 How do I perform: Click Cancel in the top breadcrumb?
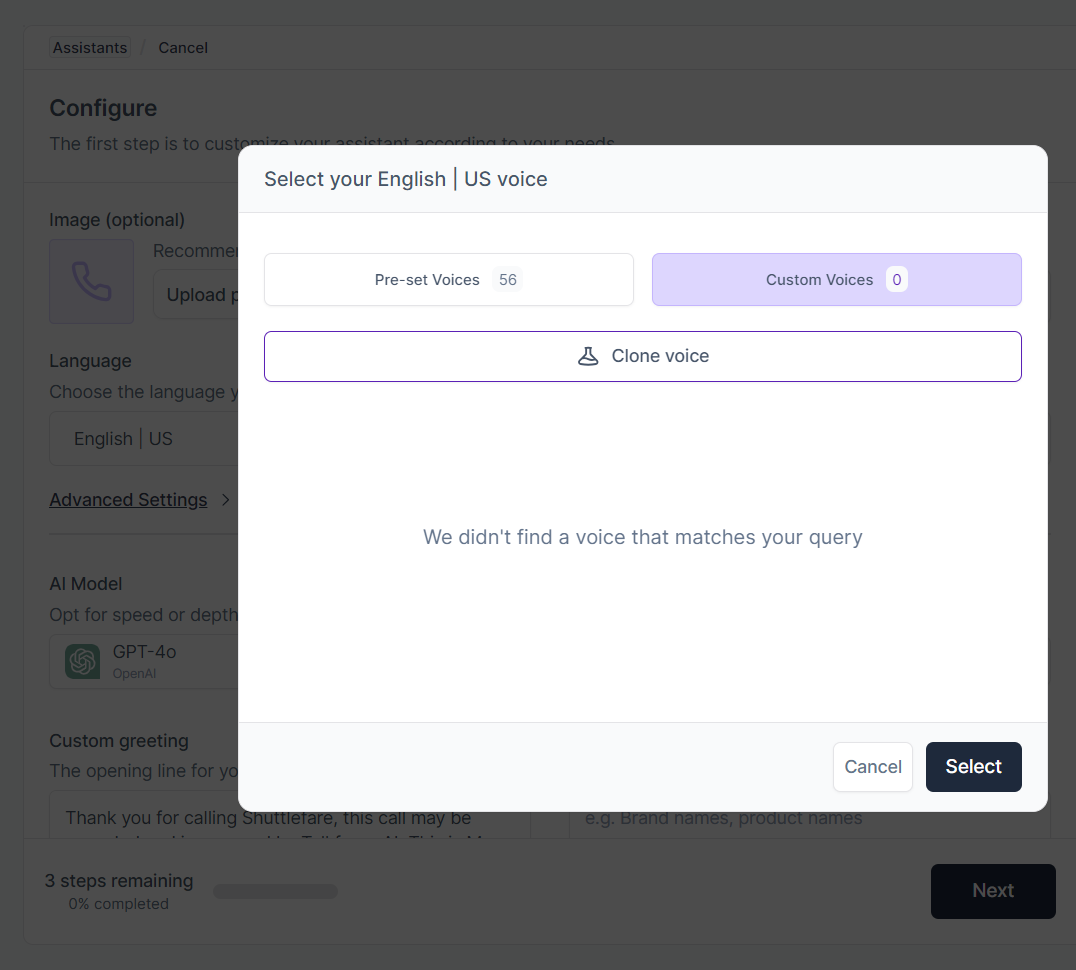pos(183,48)
